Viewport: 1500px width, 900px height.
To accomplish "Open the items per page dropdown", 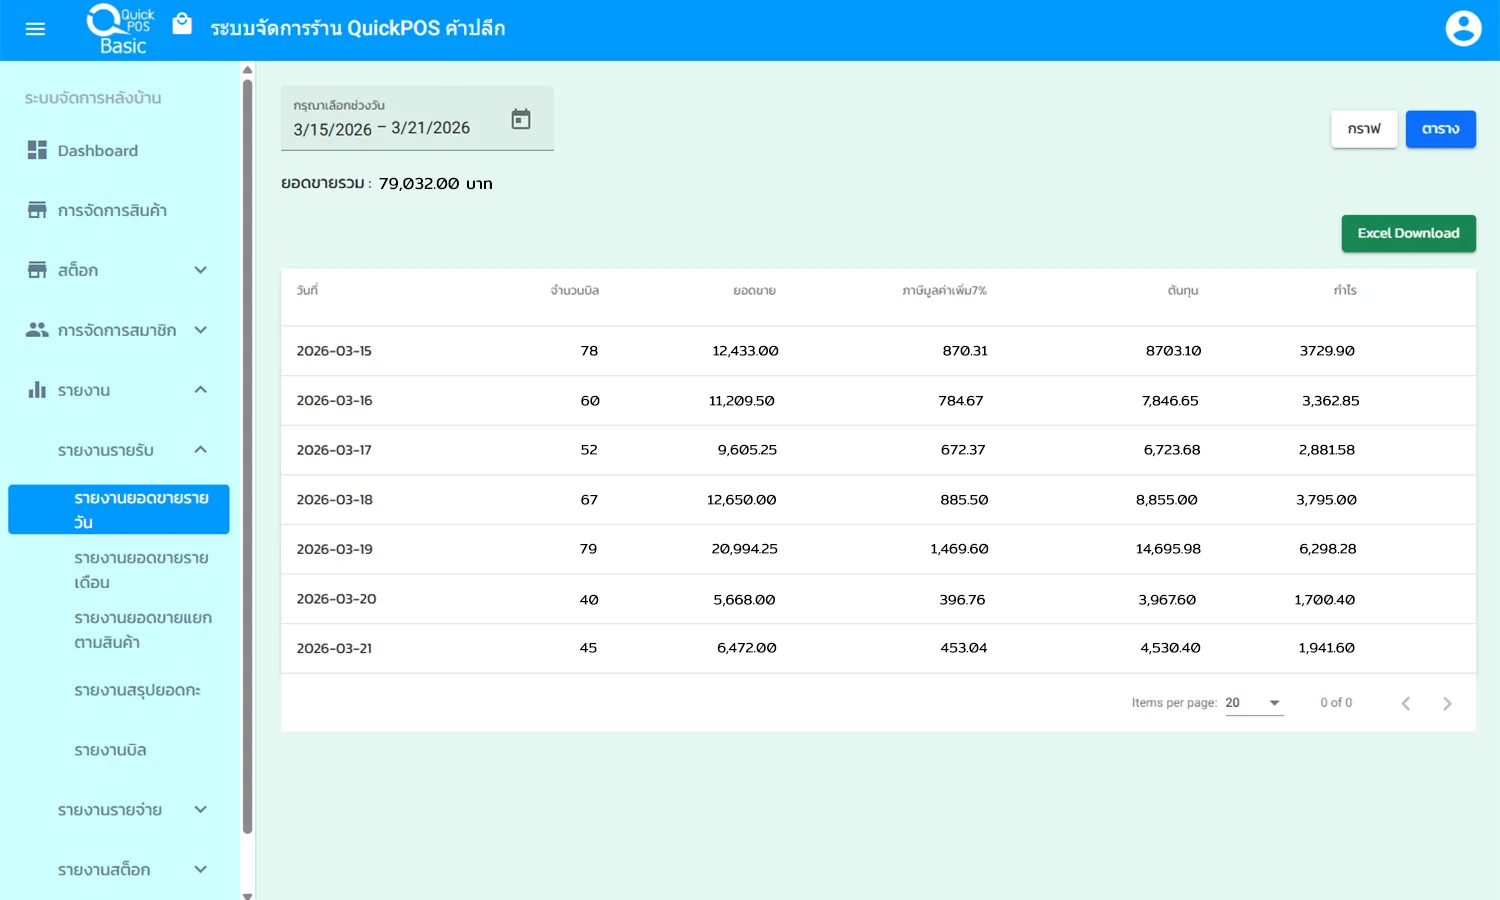I will click(x=1254, y=703).
